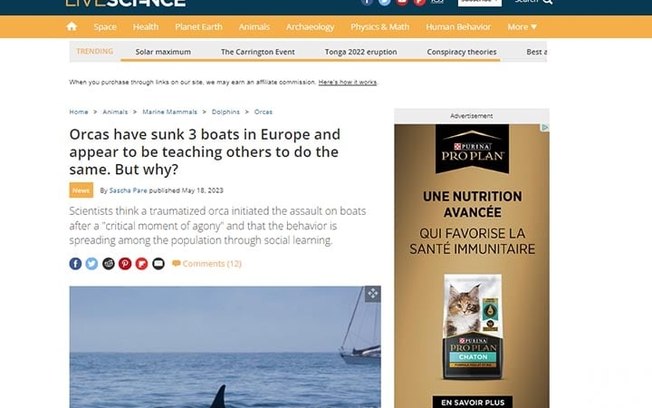Expand the orca photo to fullscreen
652x408 pixels.
pyautogui.click(x=373, y=294)
